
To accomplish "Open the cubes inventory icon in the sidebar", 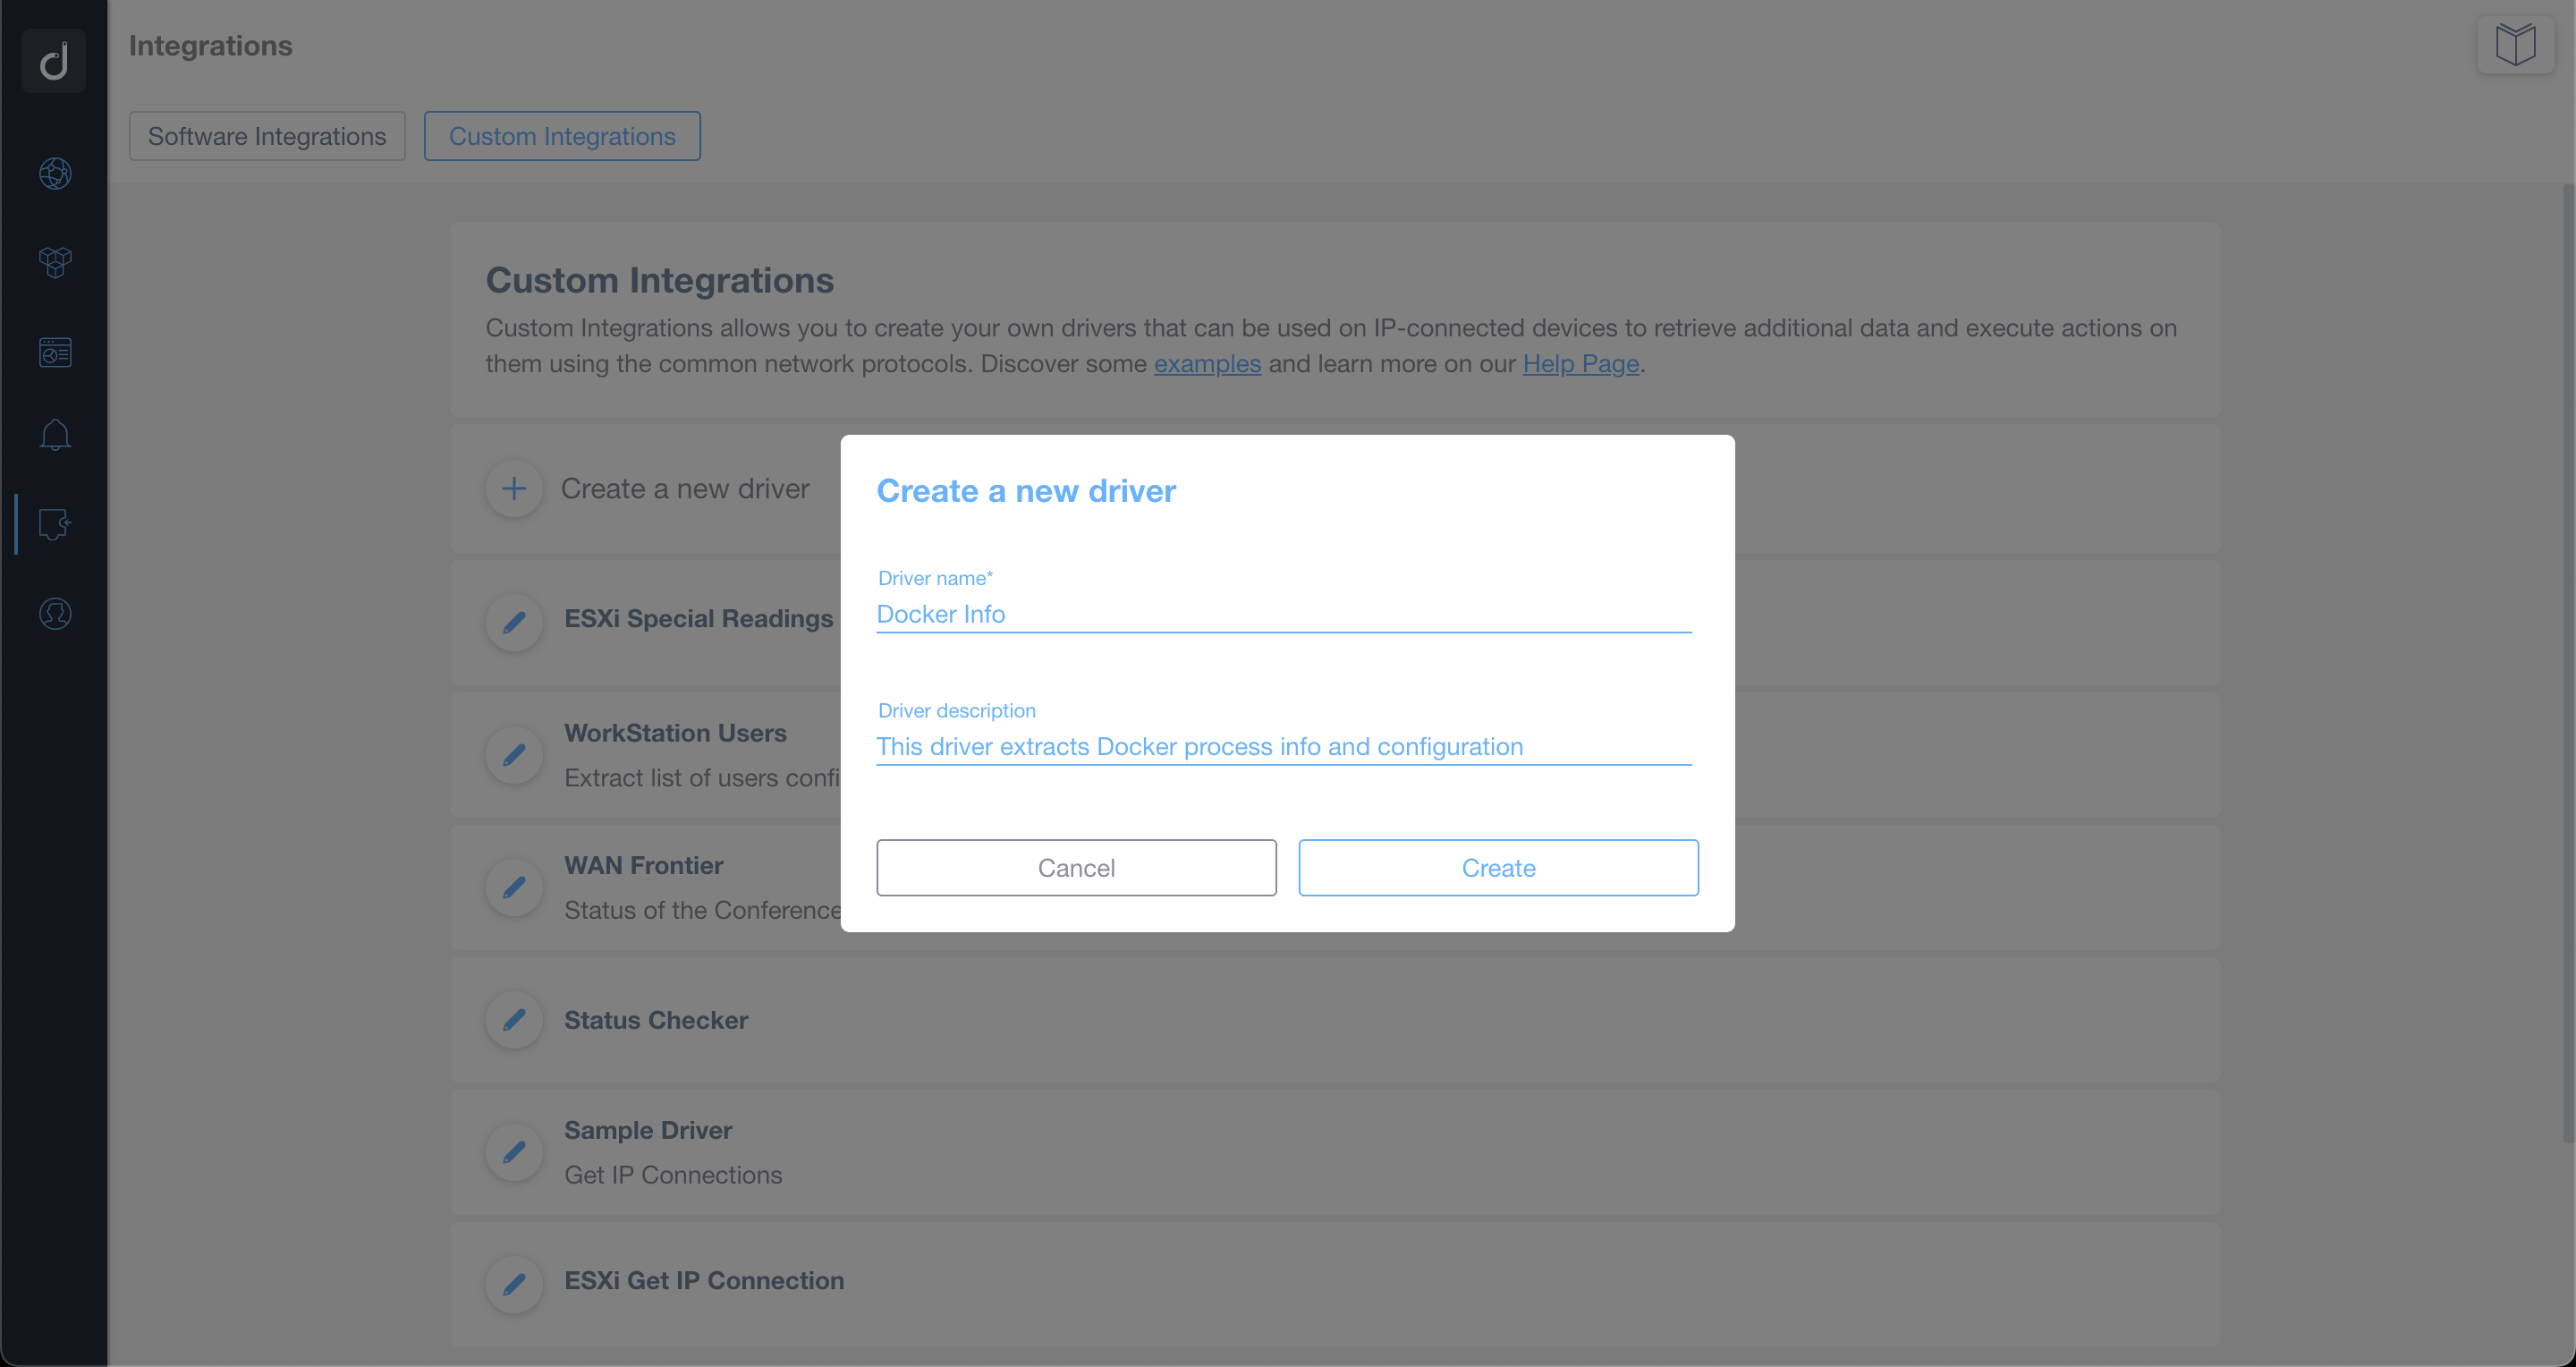I will (55, 262).
